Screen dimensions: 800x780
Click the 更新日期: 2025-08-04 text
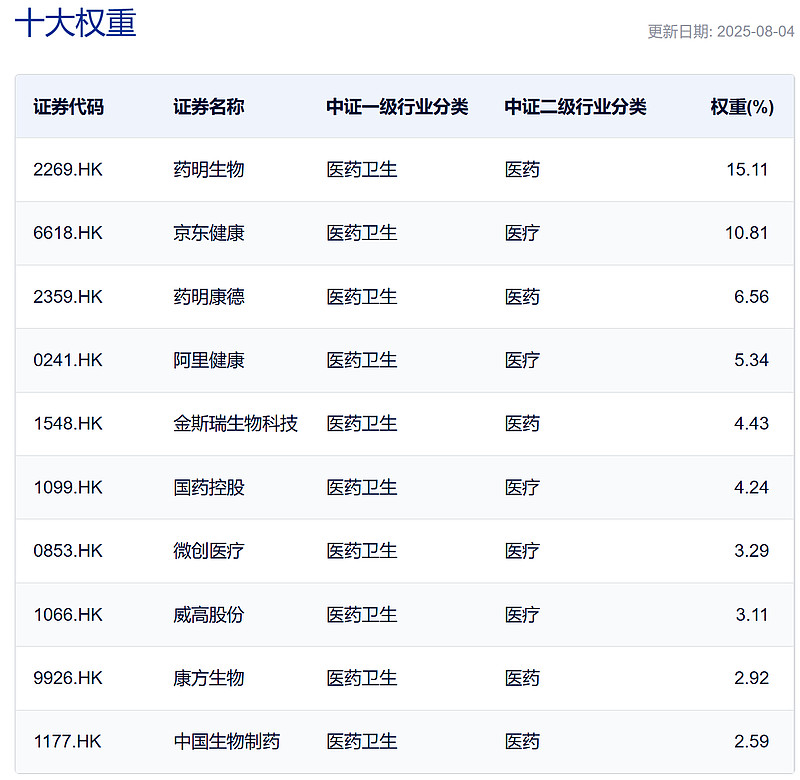click(x=720, y=32)
